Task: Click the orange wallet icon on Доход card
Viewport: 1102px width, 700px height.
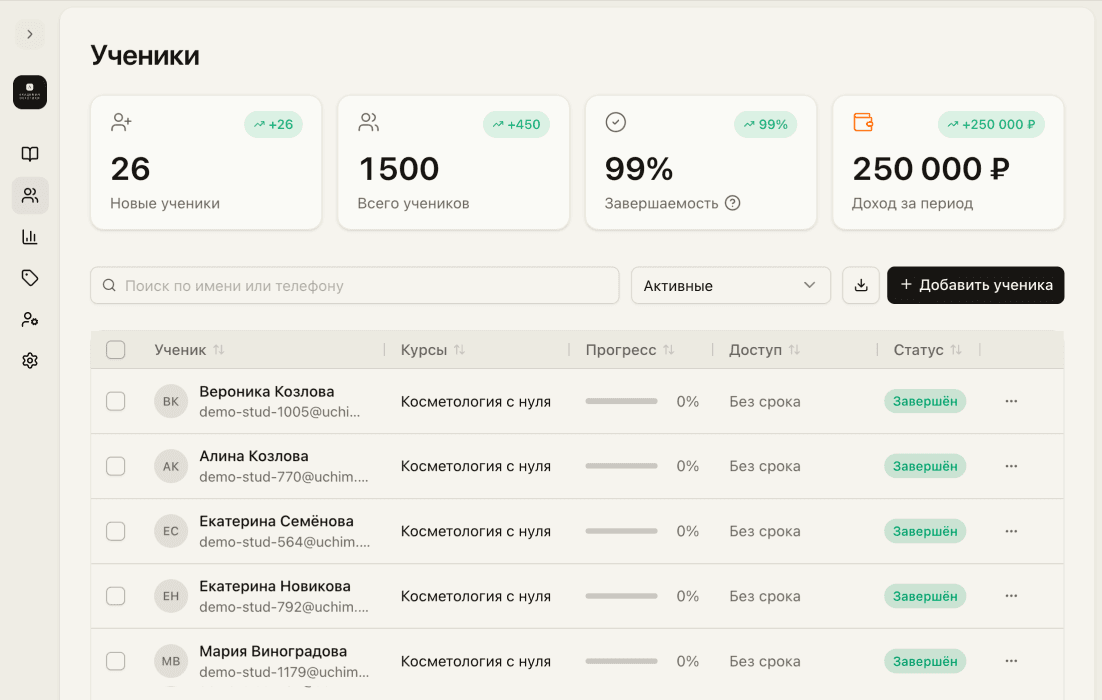Action: point(863,122)
